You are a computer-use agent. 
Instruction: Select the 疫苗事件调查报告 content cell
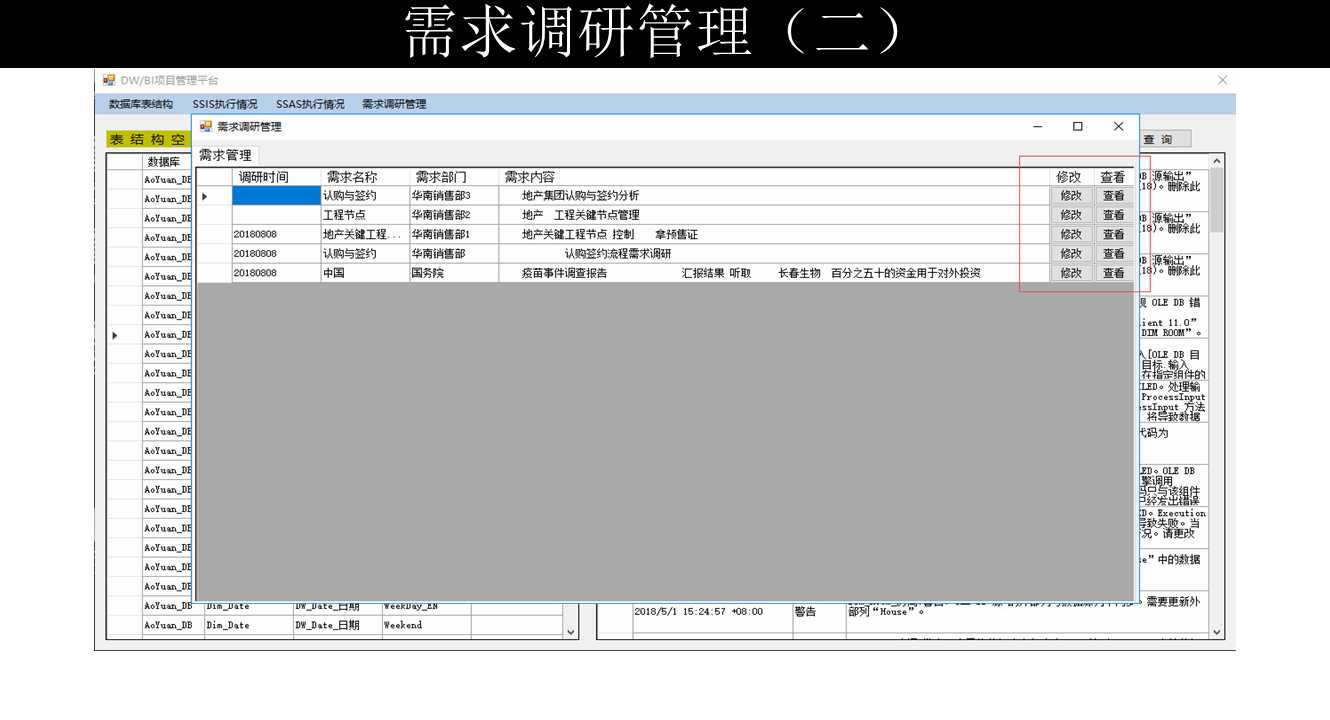click(x=774, y=273)
